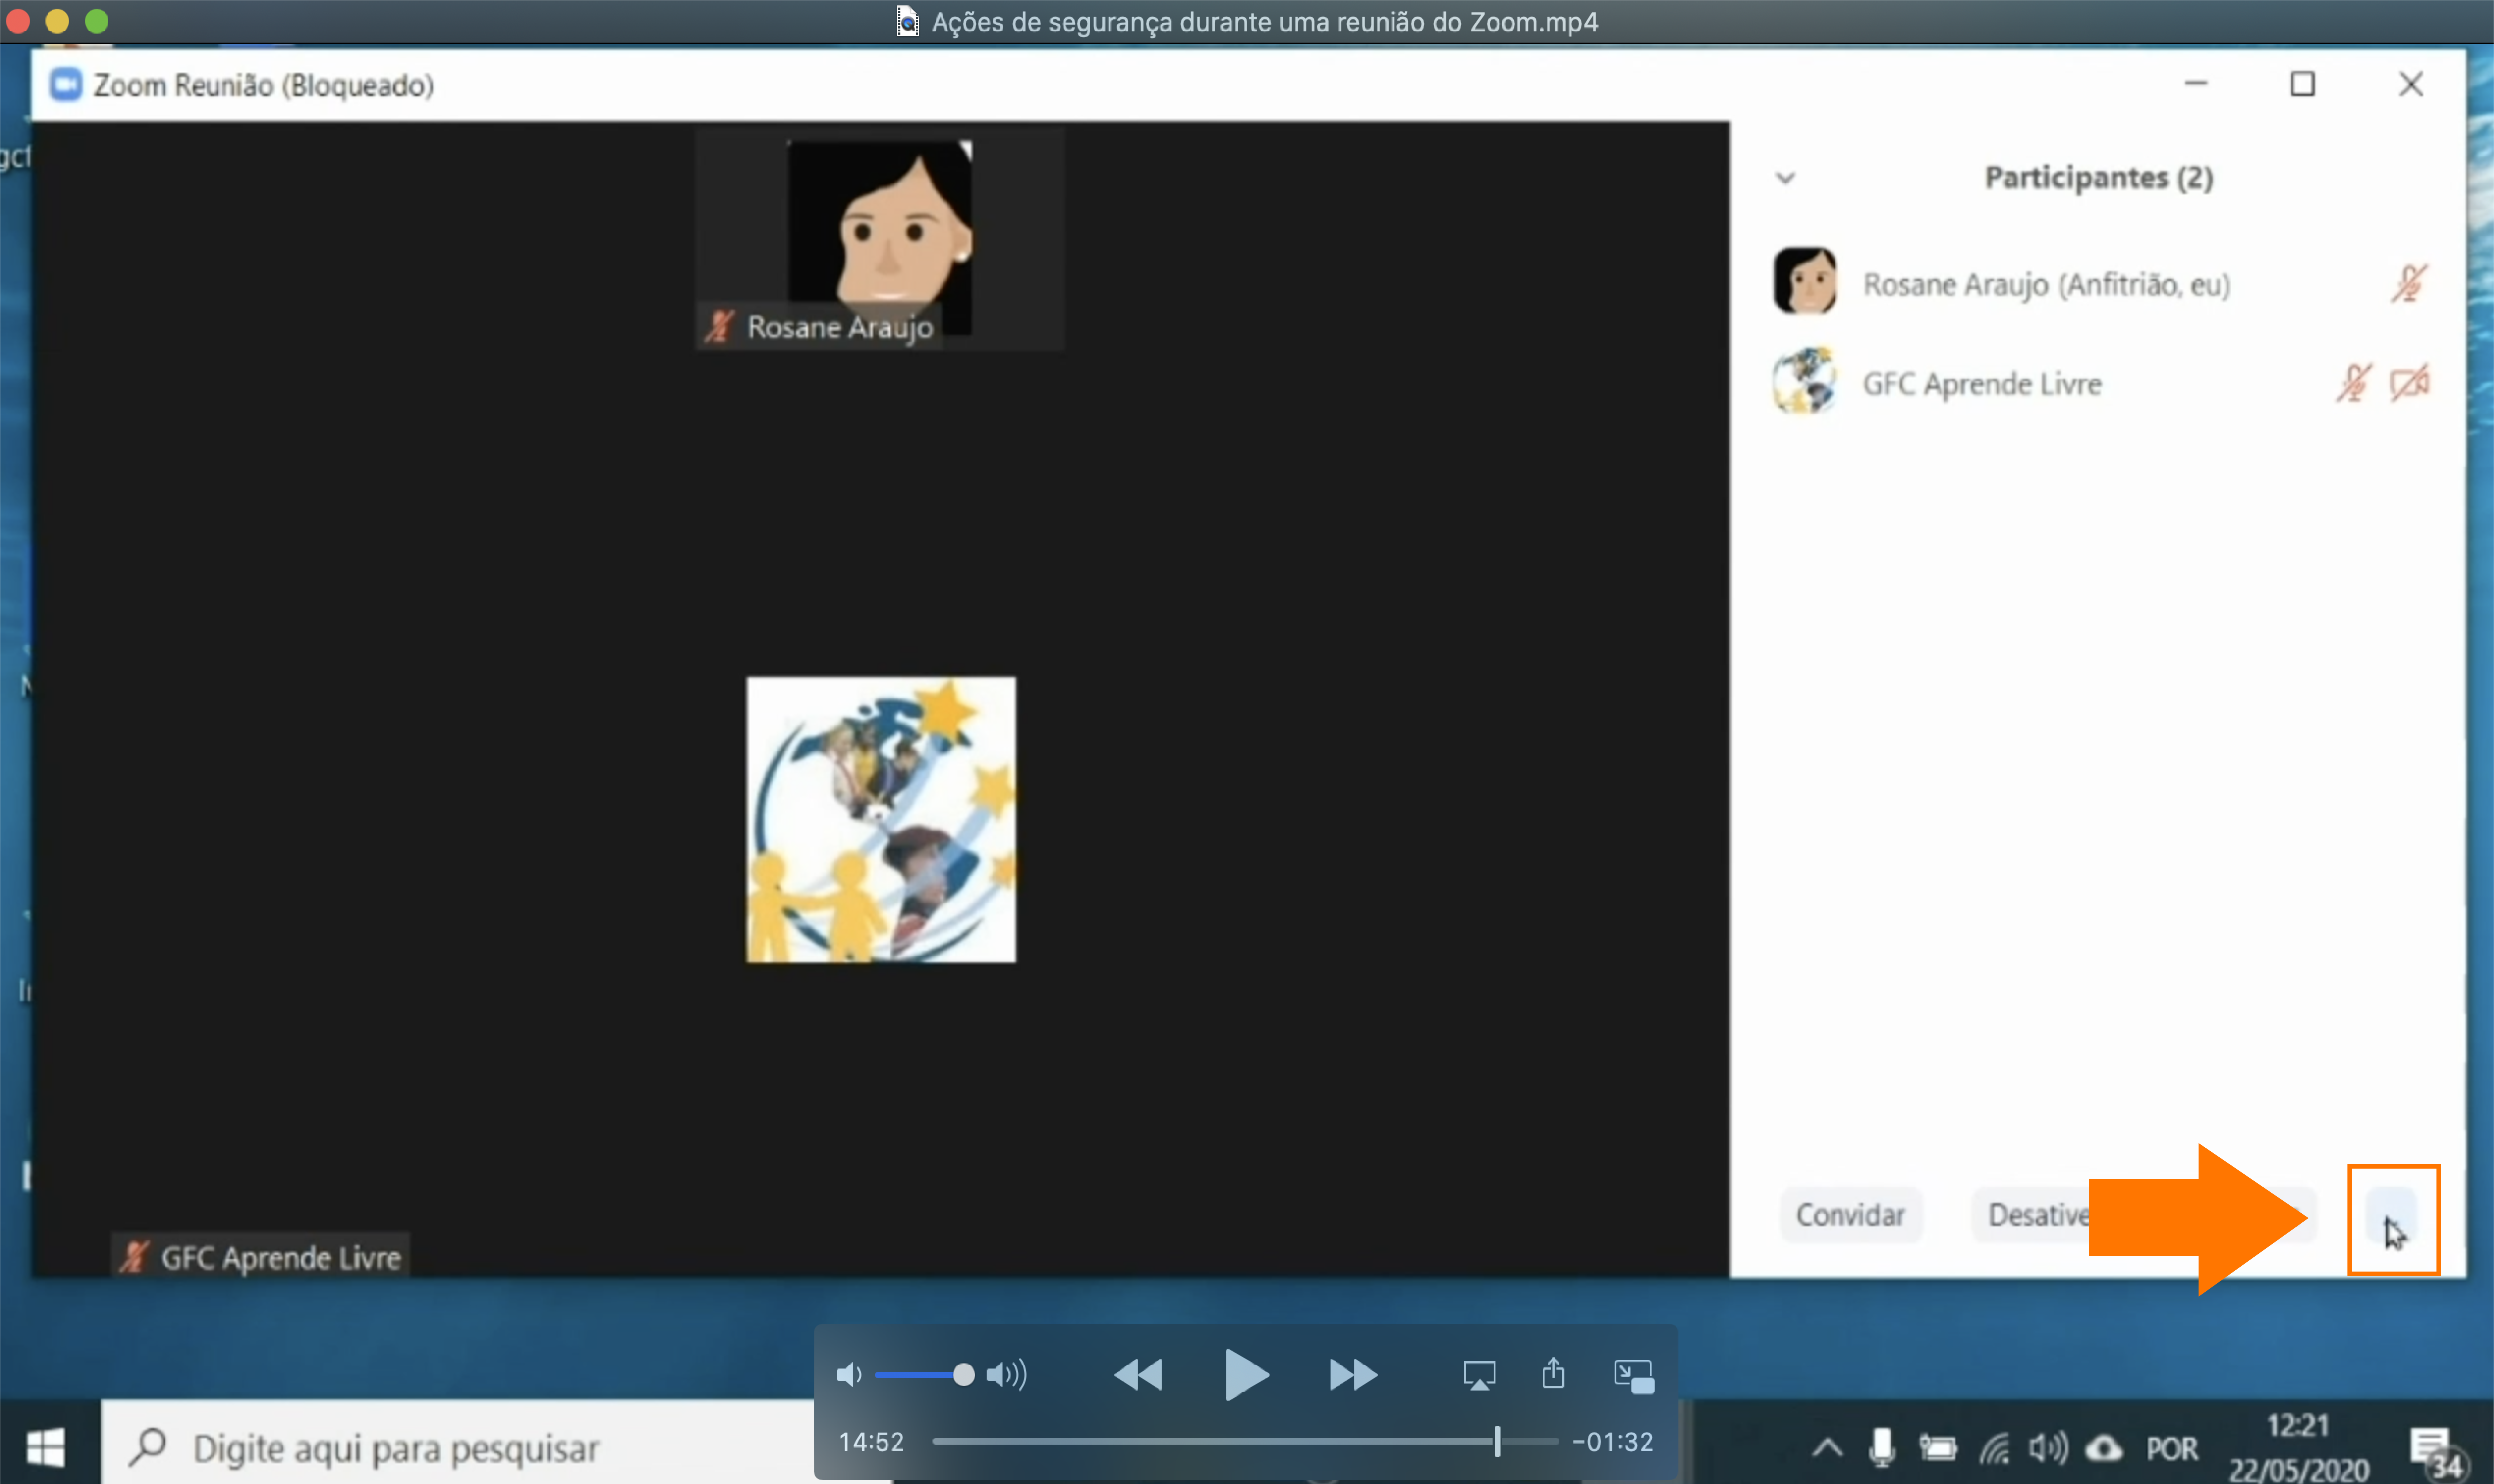This screenshot has width=2494, height=1484.
Task: Click the macOS yellow minimize button
Action: (x=57, y=21)
